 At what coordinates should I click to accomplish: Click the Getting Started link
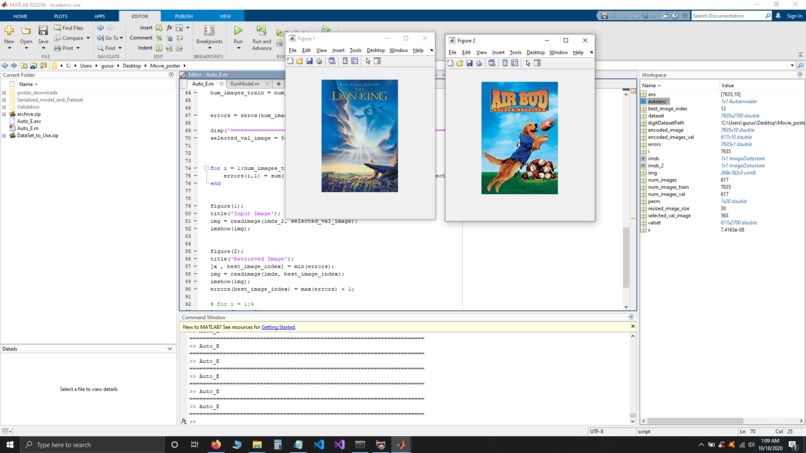[278, 327]
